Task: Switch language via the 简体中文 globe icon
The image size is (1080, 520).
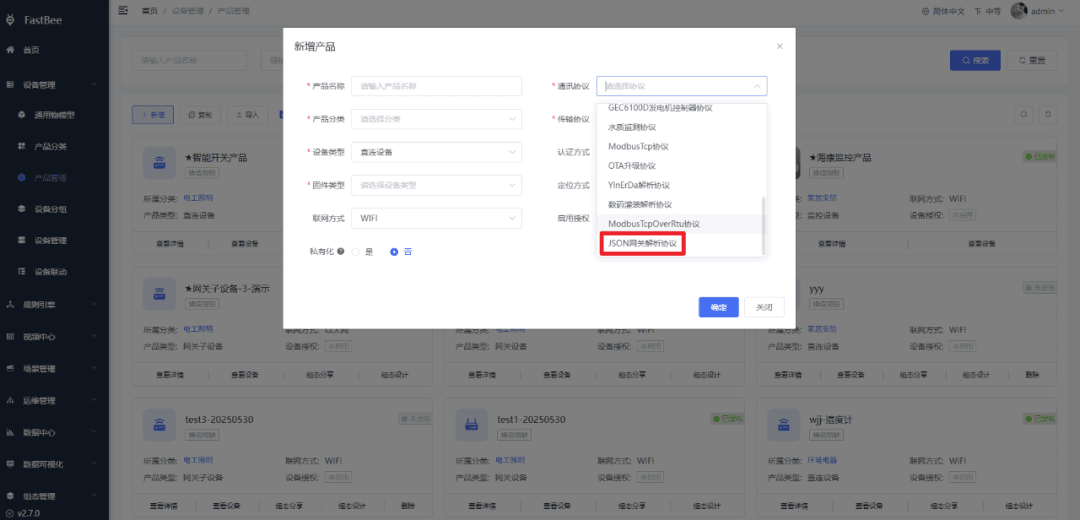Action: [925, 11]
